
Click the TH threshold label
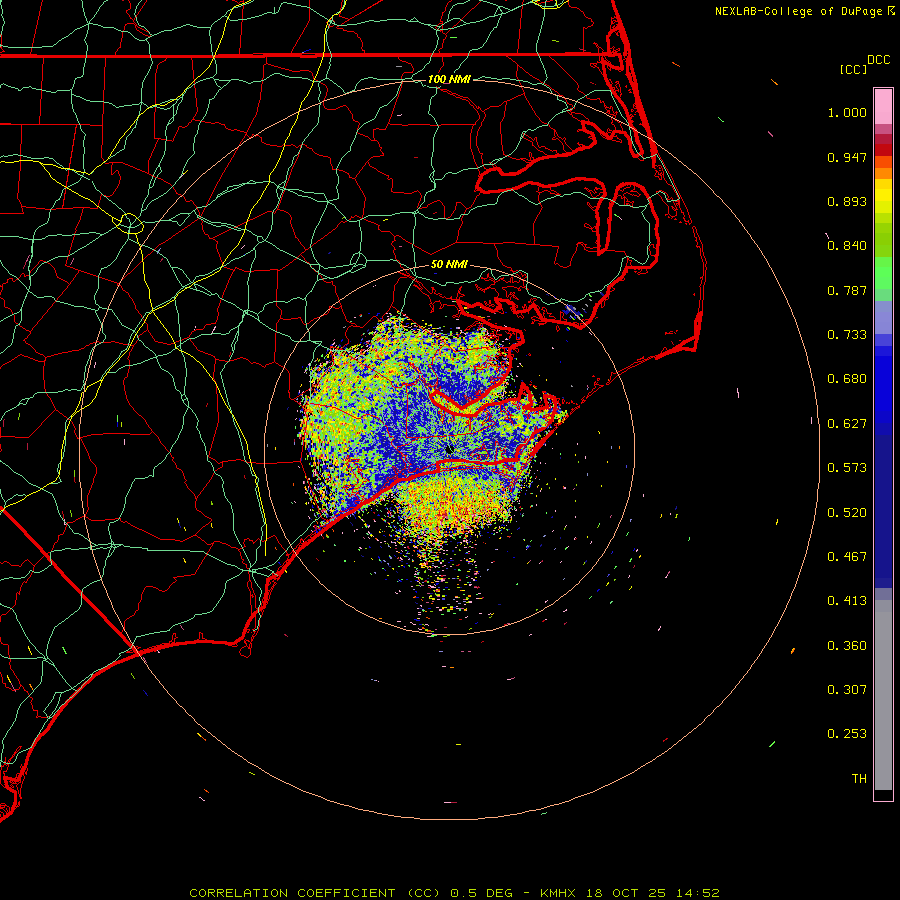(859, 779)
